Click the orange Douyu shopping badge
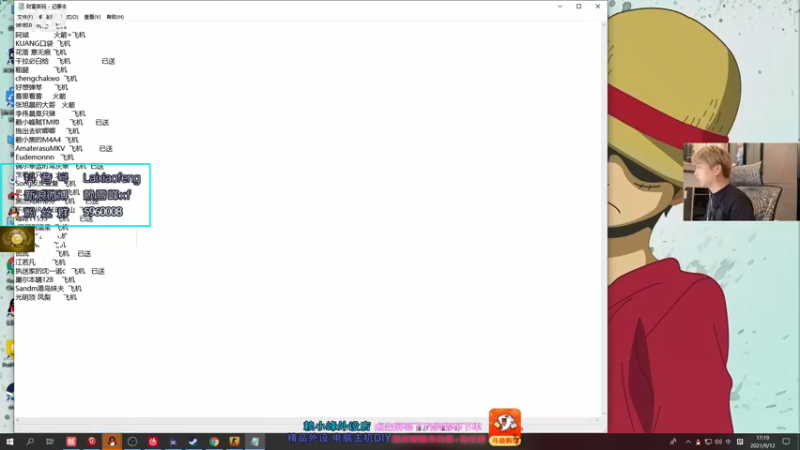 (505, 427)
